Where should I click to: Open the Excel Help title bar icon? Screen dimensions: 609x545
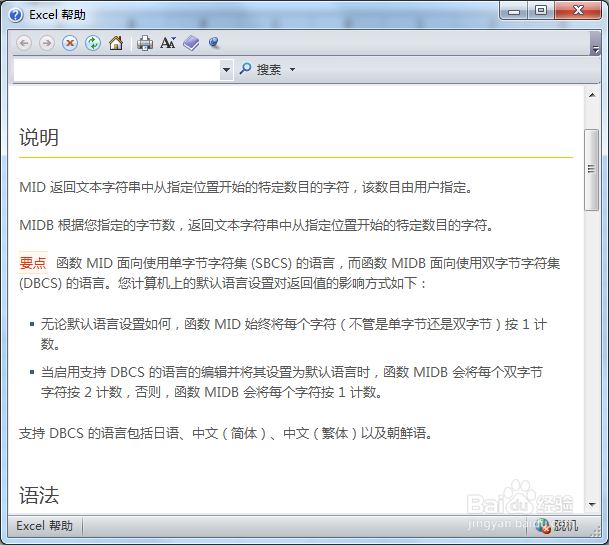click(16, 15)
